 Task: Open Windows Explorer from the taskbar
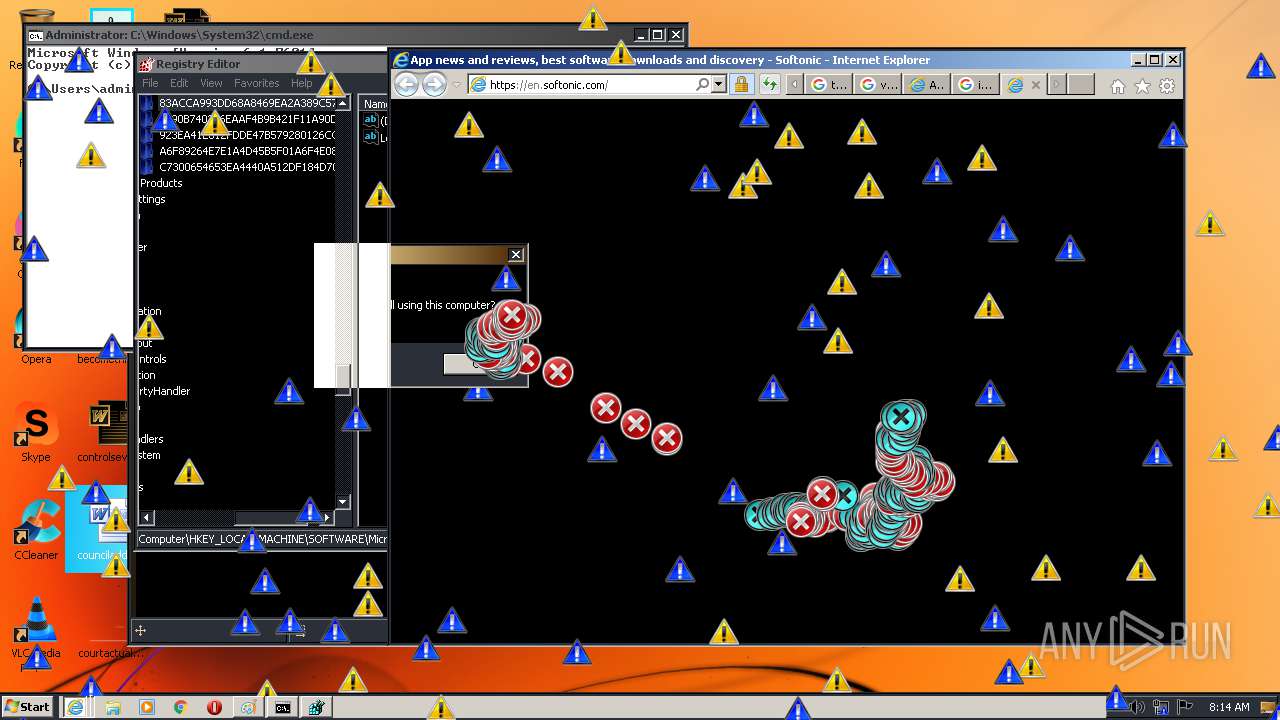tap(113, 707)
